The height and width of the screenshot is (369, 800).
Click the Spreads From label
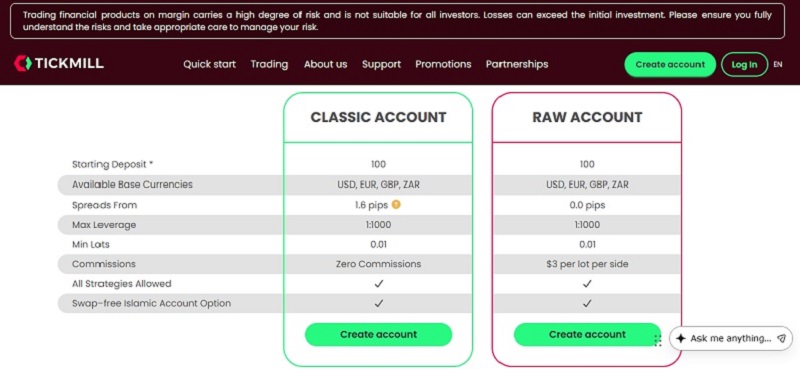click(x=105, y=205)
